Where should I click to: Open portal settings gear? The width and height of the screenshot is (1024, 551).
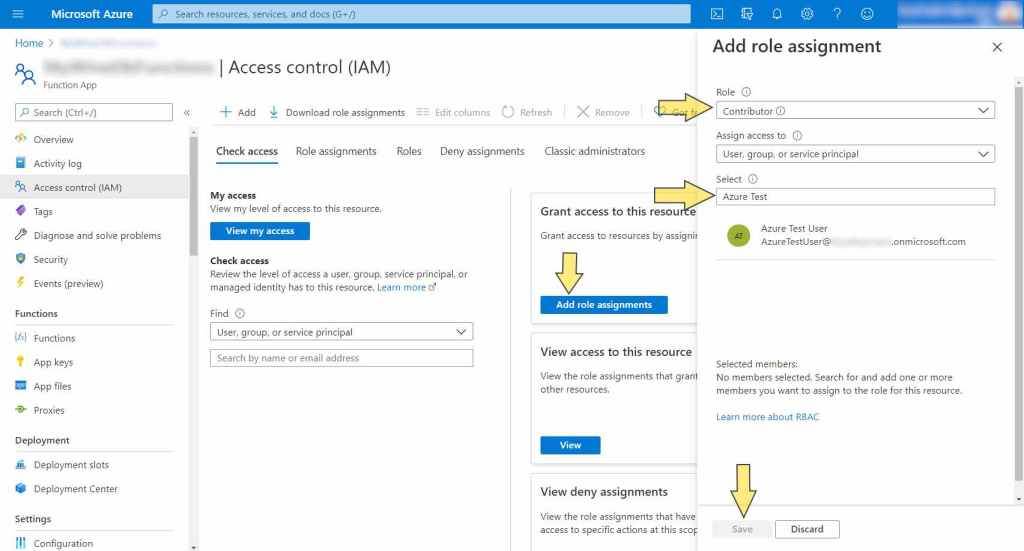(807, 14)
